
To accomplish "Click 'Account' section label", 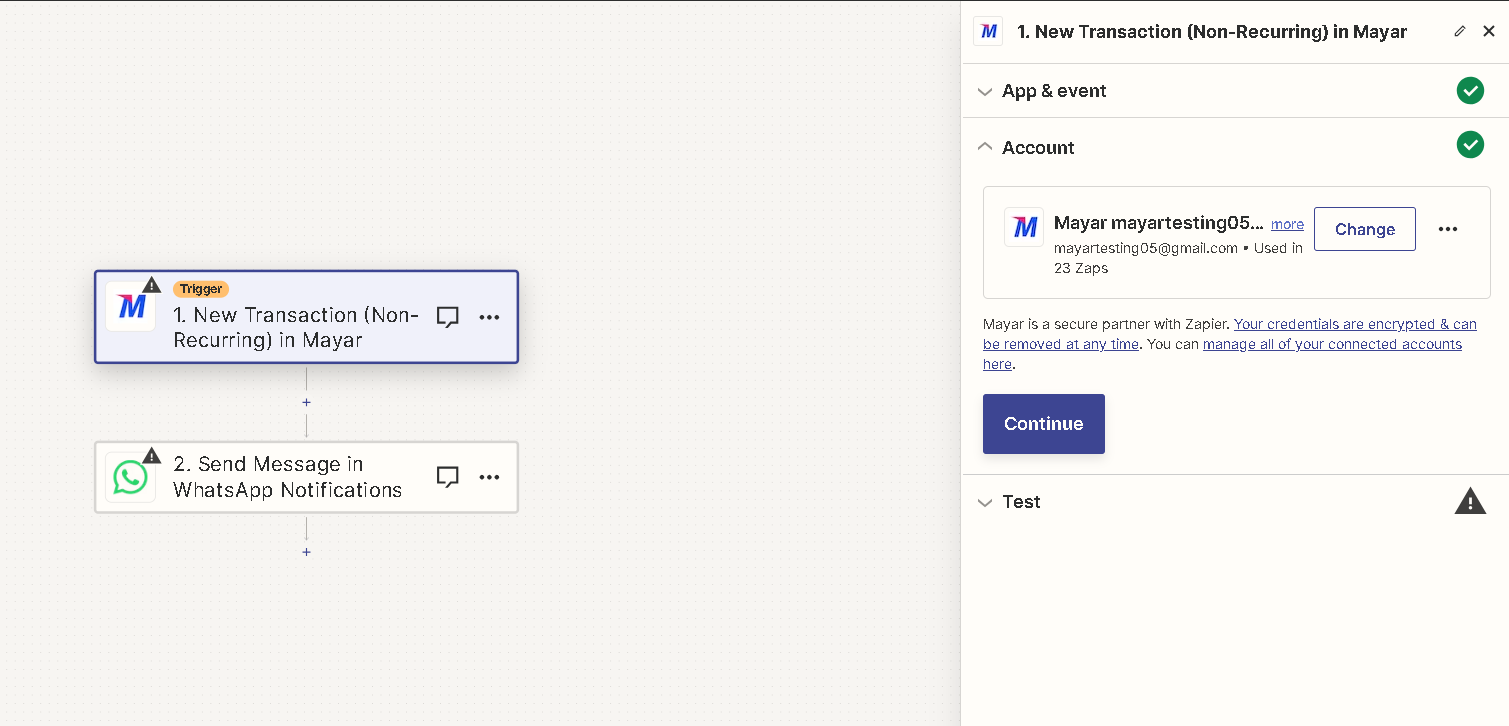I will (1038, 147).
